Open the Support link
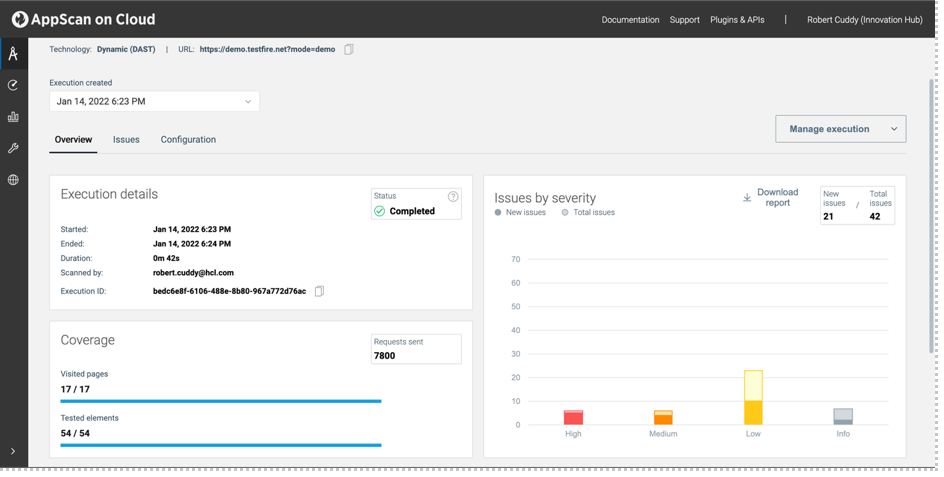 click(x=685, y=20)
